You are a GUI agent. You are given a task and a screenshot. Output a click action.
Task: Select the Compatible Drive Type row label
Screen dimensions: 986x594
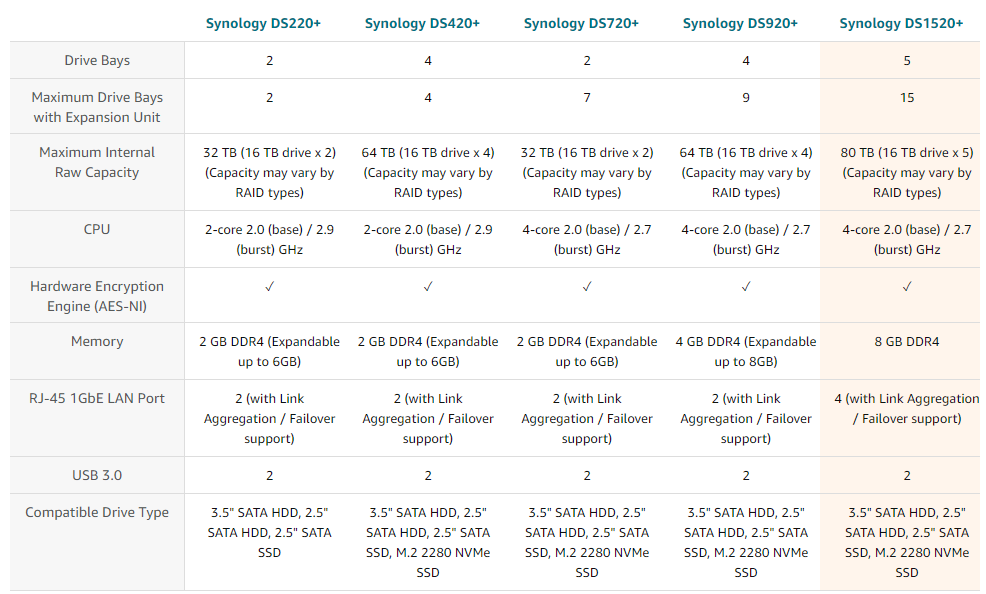click(x=97, y=512)
